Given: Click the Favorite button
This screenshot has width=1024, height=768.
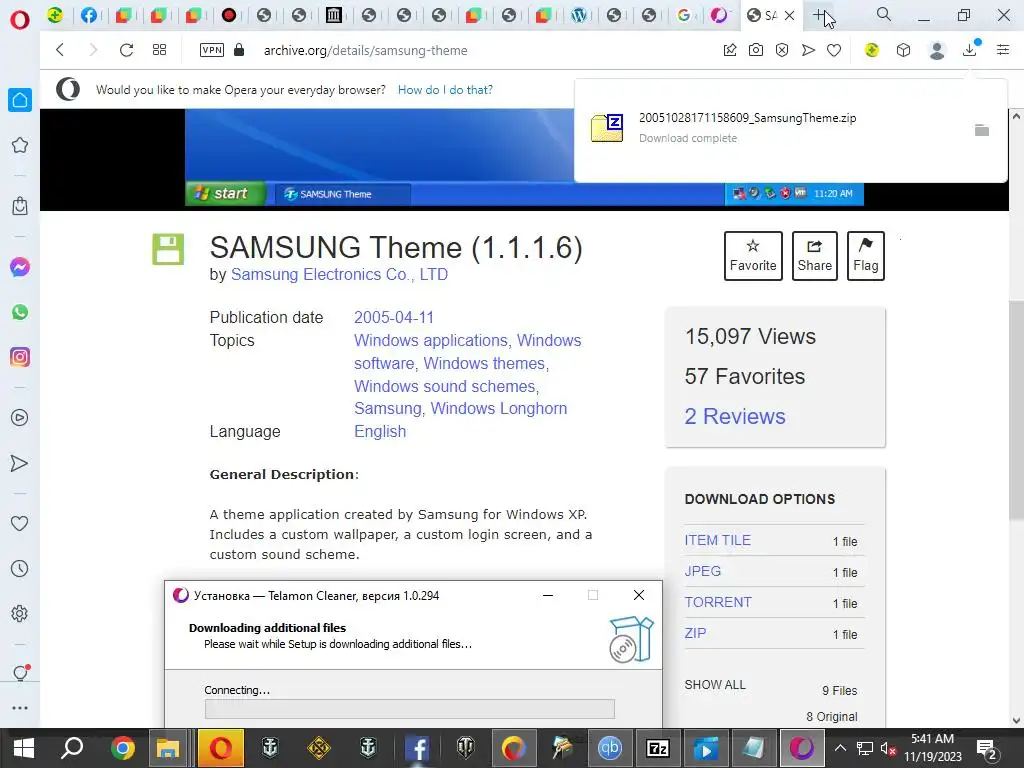Looking at the screenshot, I should pyautogui.click(x=753, y=255).
